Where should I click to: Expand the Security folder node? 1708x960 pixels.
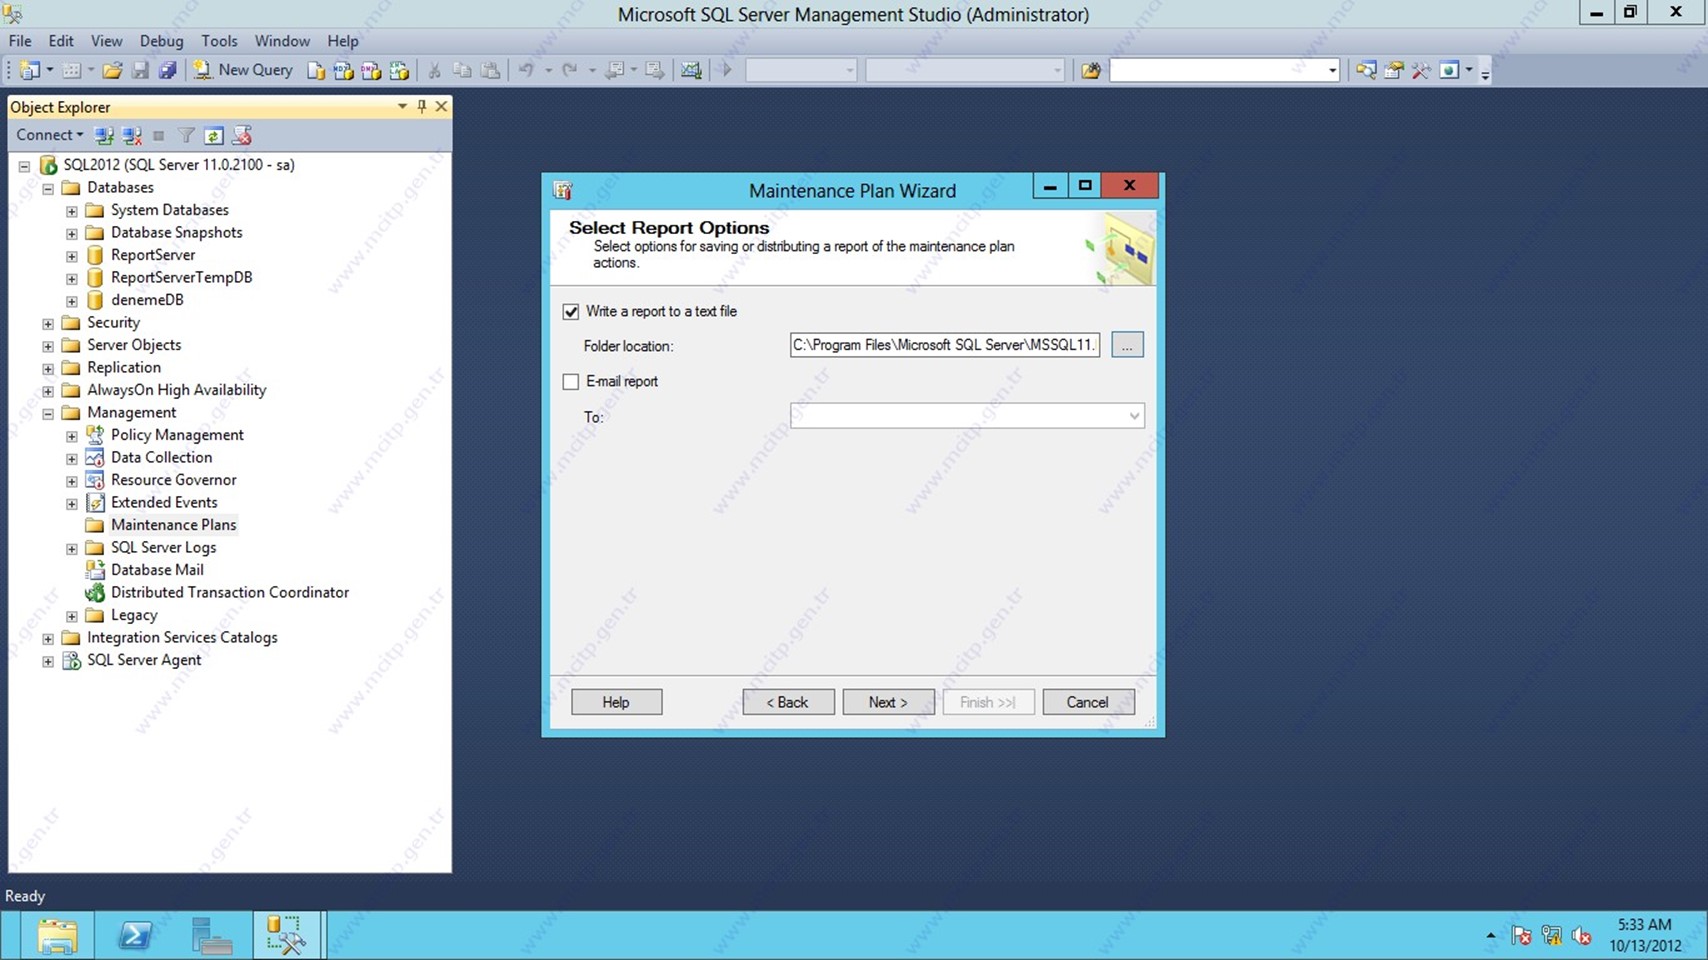point(48,323)
